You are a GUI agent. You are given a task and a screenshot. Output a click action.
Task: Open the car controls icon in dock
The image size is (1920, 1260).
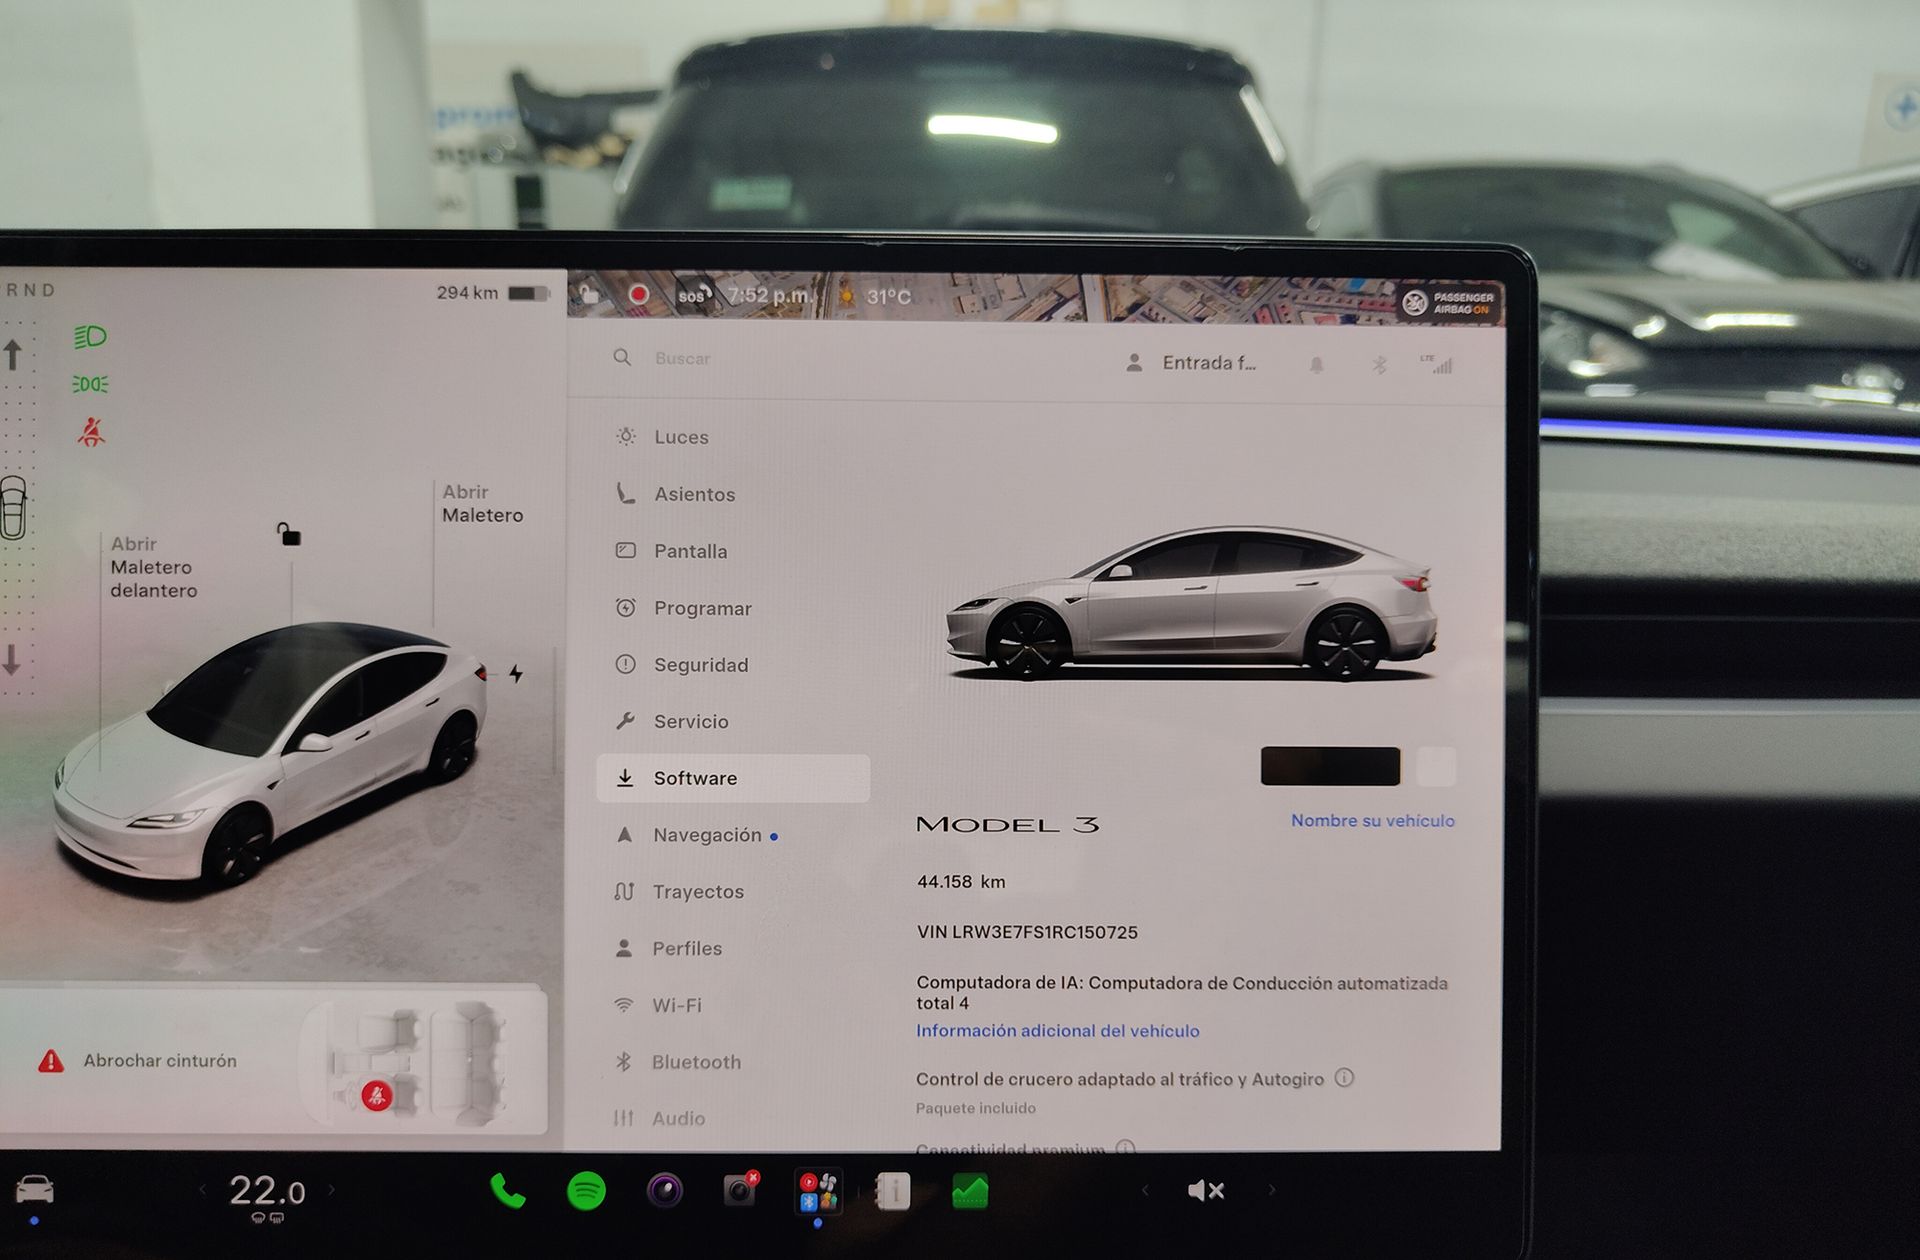coord(34,1190)
